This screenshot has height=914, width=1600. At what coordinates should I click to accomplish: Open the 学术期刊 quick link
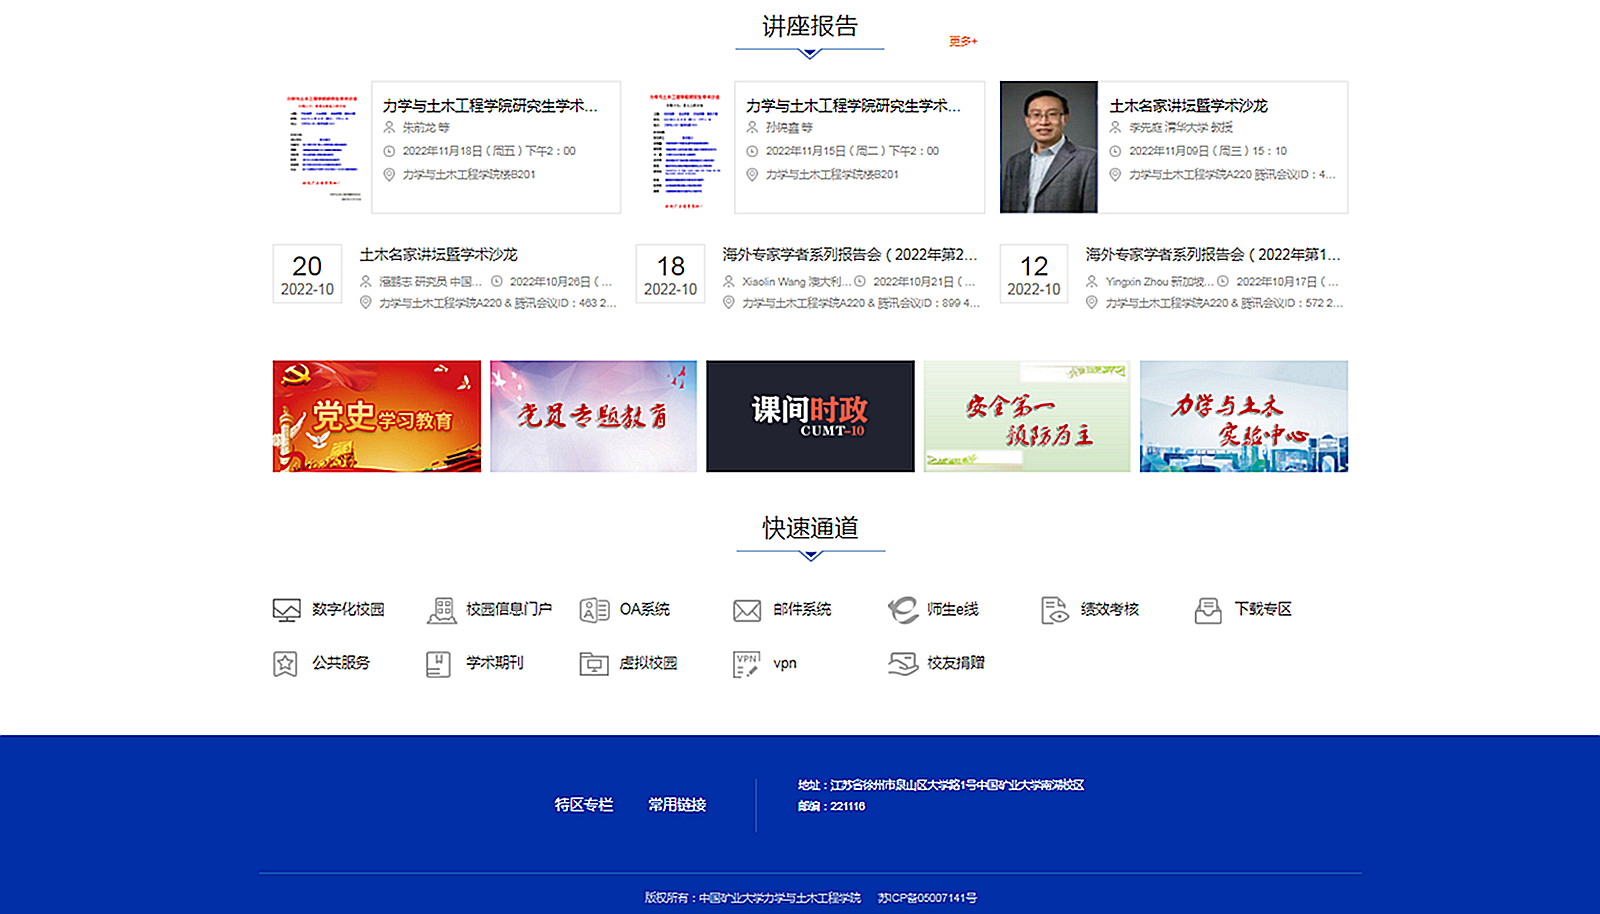point(494,663)
